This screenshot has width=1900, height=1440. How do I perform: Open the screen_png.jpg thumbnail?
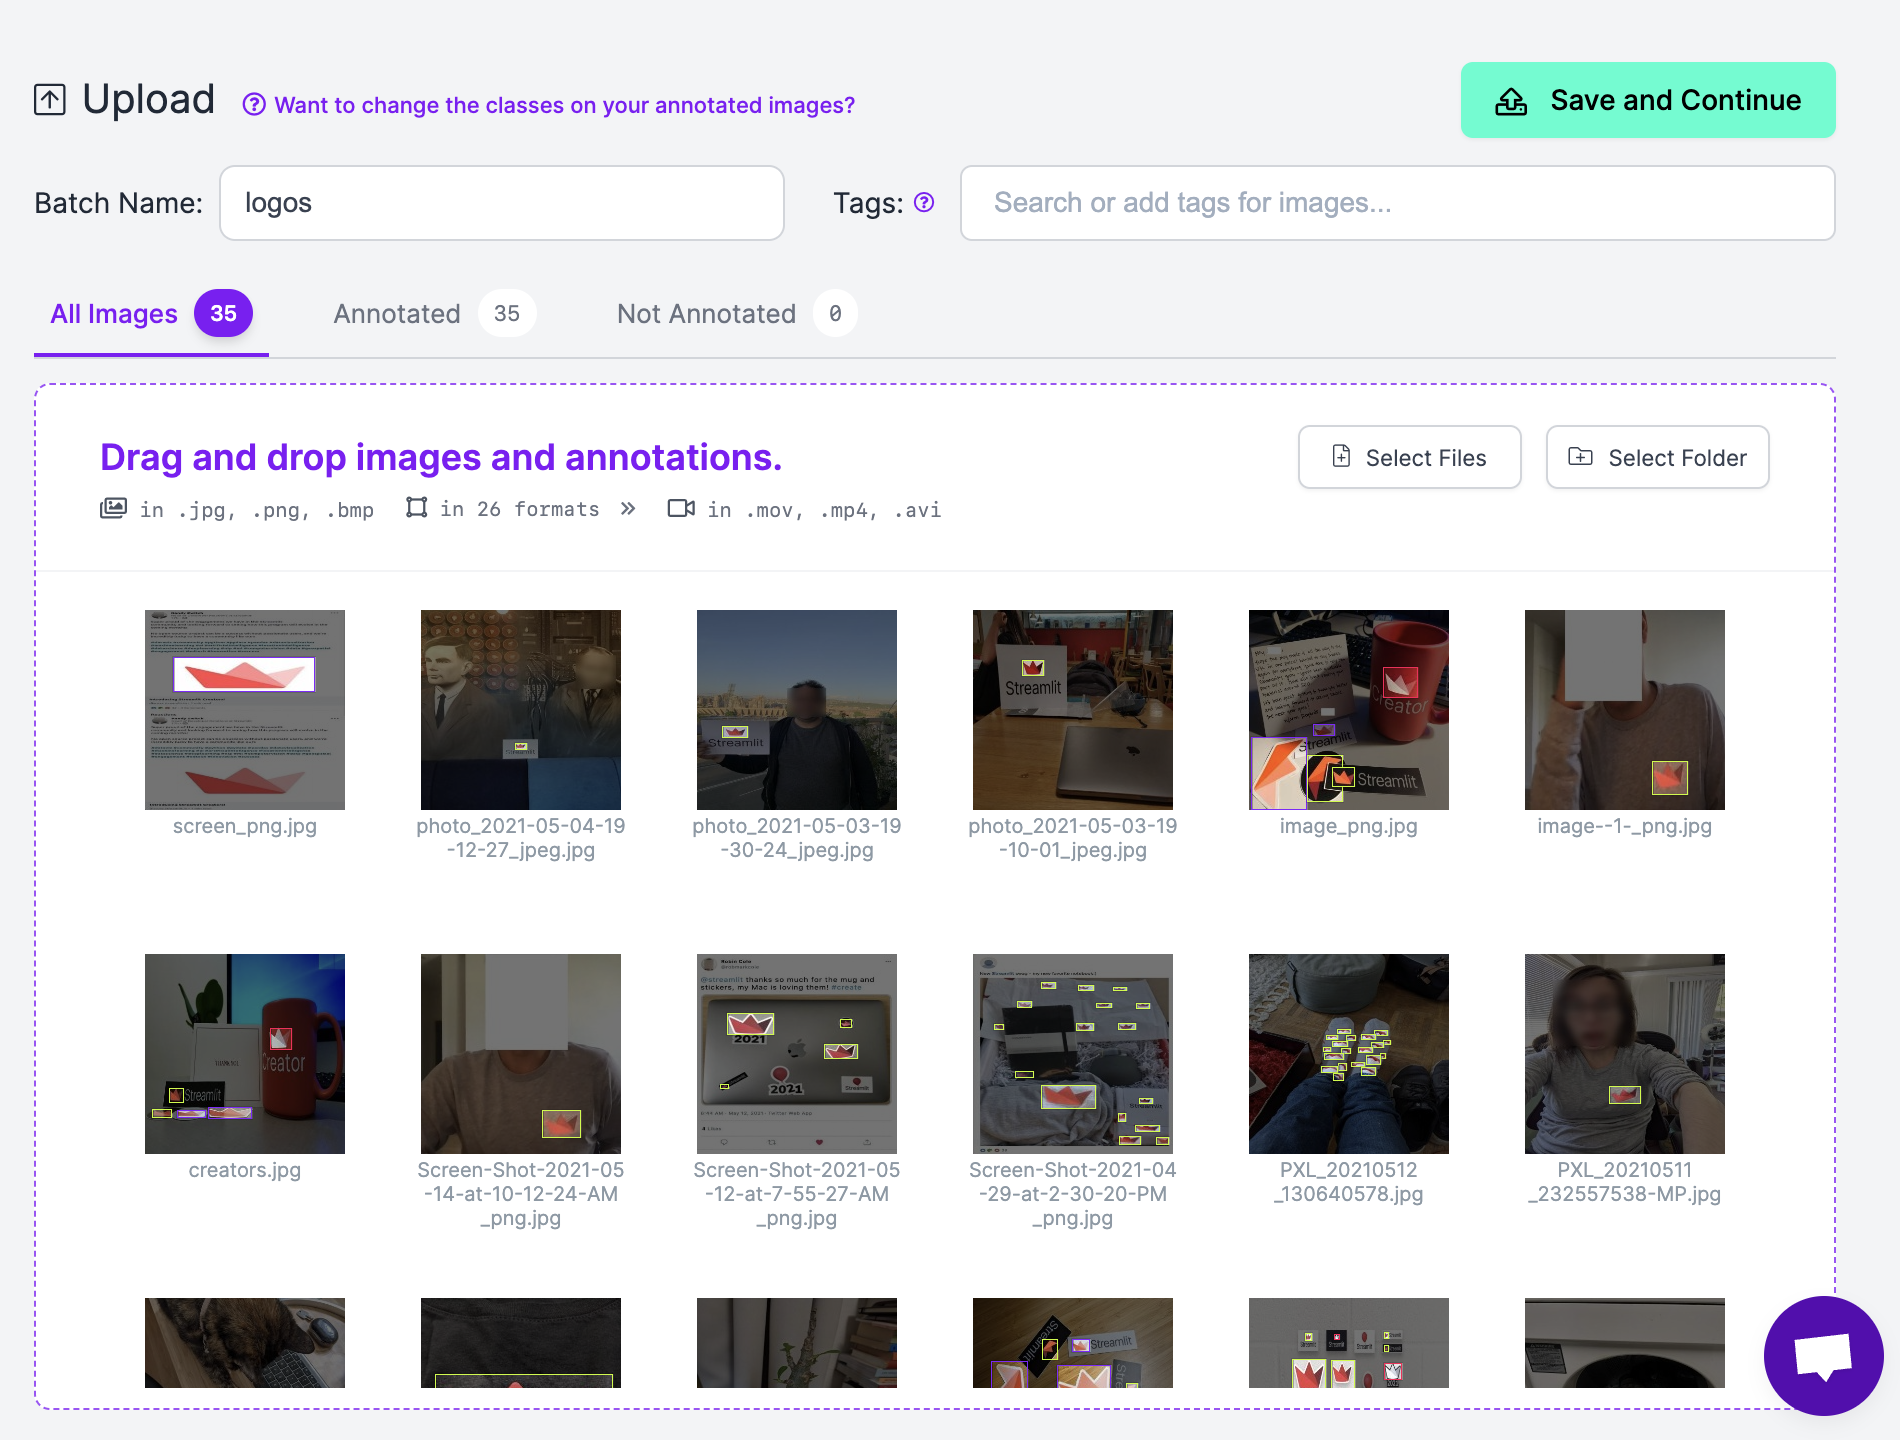(x=244, y=710)
